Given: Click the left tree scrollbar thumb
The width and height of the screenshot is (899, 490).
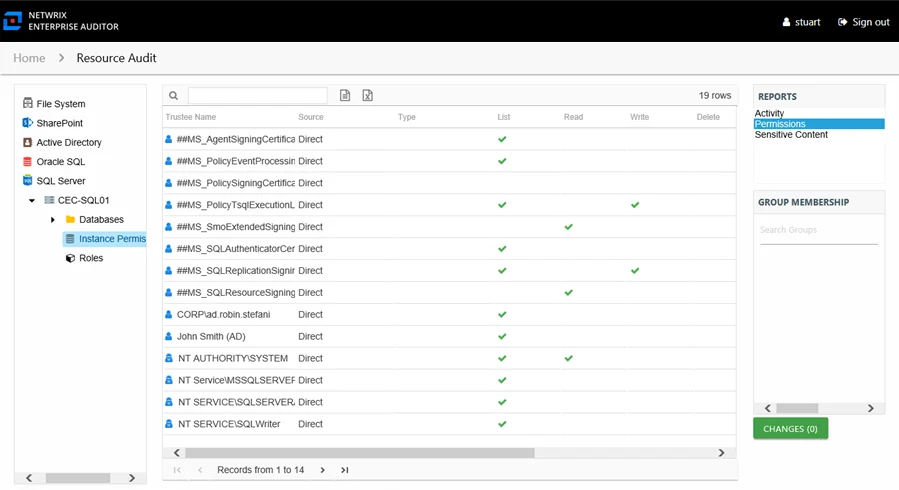Looking at the screenshot, I should pos(78,478).
